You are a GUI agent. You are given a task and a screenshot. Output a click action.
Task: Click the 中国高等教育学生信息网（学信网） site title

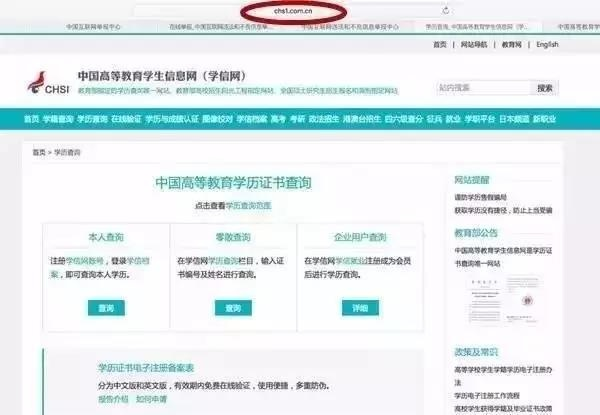click(163, 76)
